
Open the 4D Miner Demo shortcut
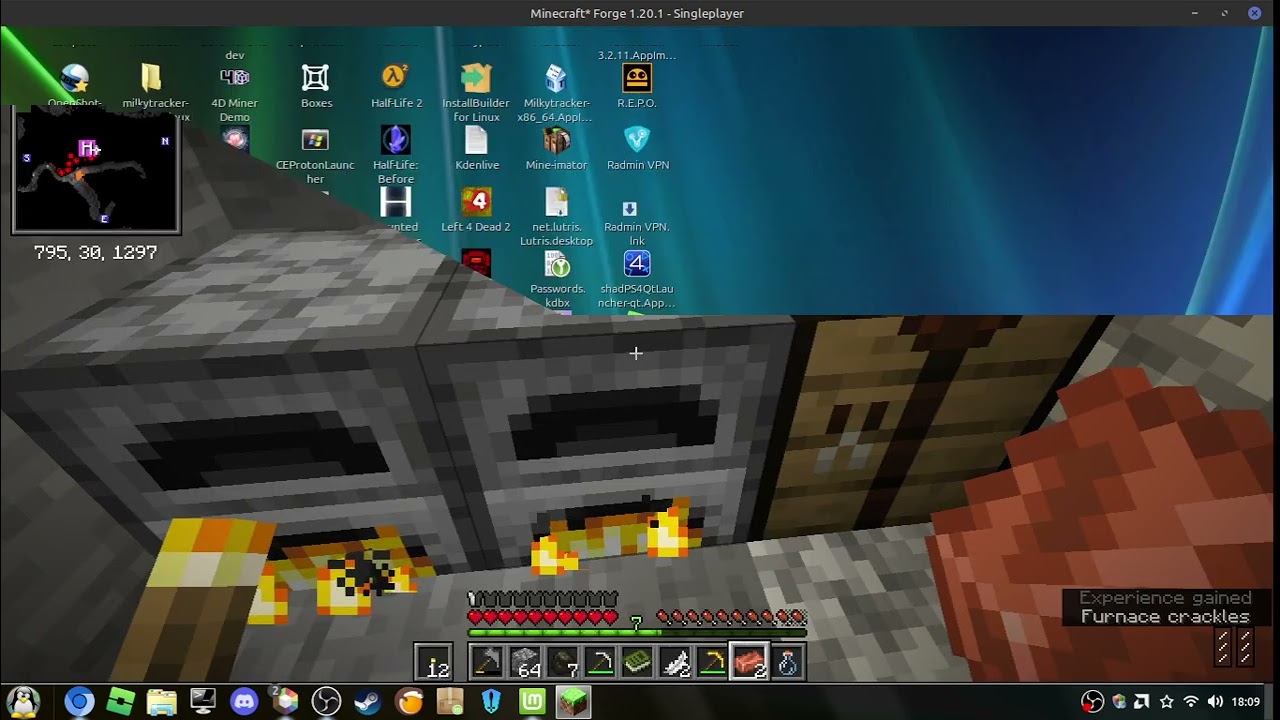(x=235, y=93)
